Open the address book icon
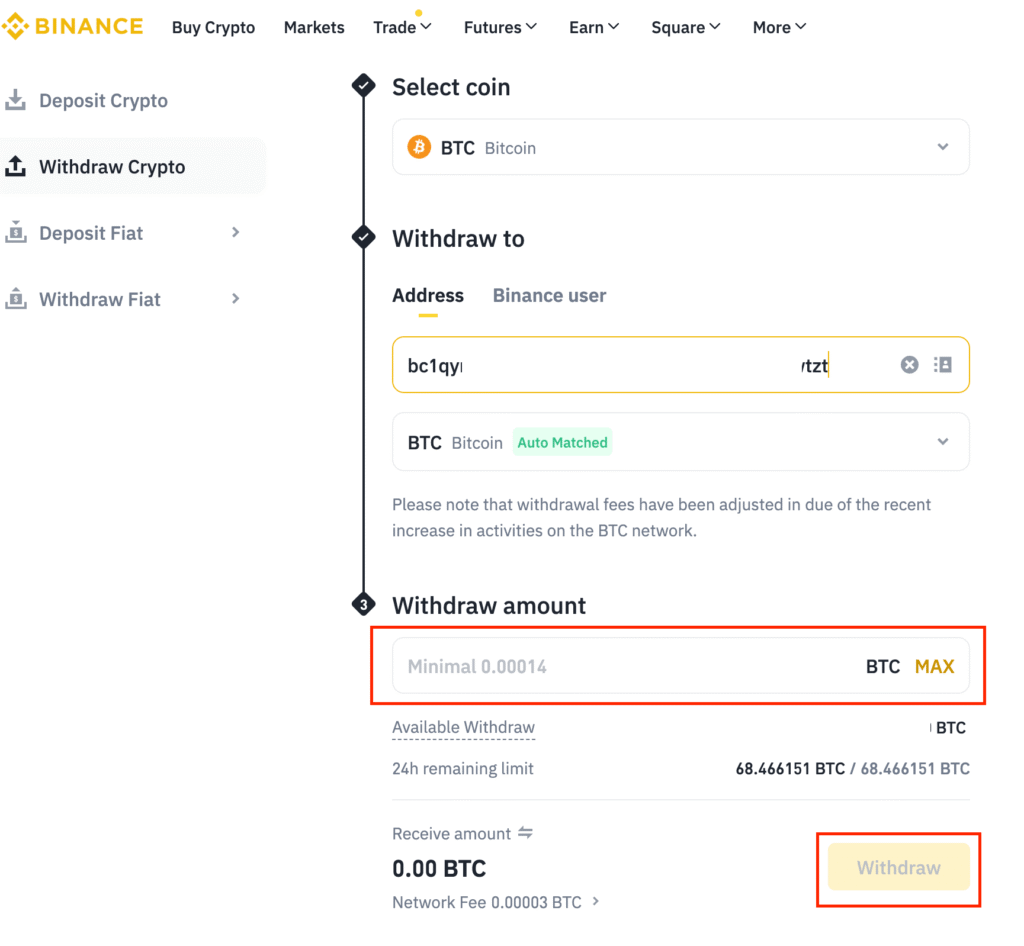Viewport: 1024px width, 946px height. [942, 365]
